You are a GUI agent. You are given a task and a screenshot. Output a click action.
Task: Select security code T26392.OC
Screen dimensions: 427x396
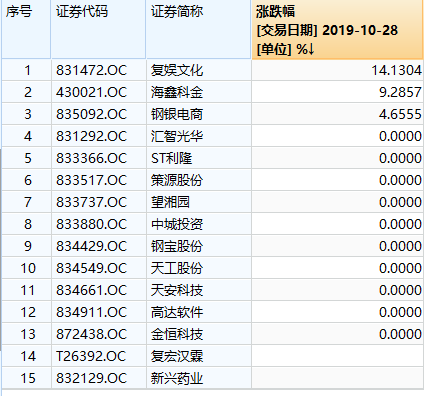(92, 356)
